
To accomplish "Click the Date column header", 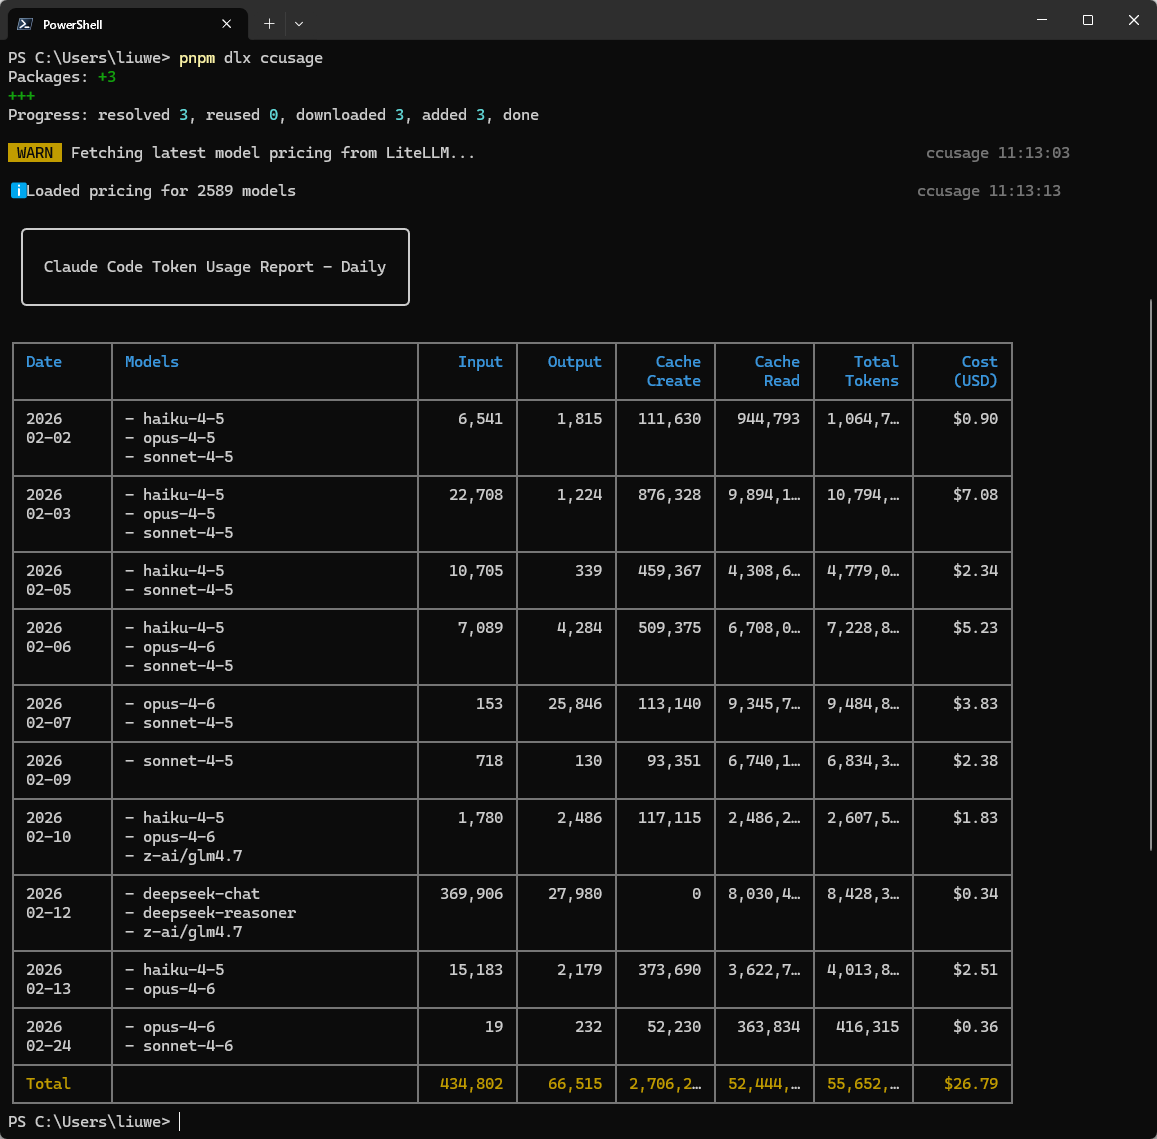I will 44,362.
